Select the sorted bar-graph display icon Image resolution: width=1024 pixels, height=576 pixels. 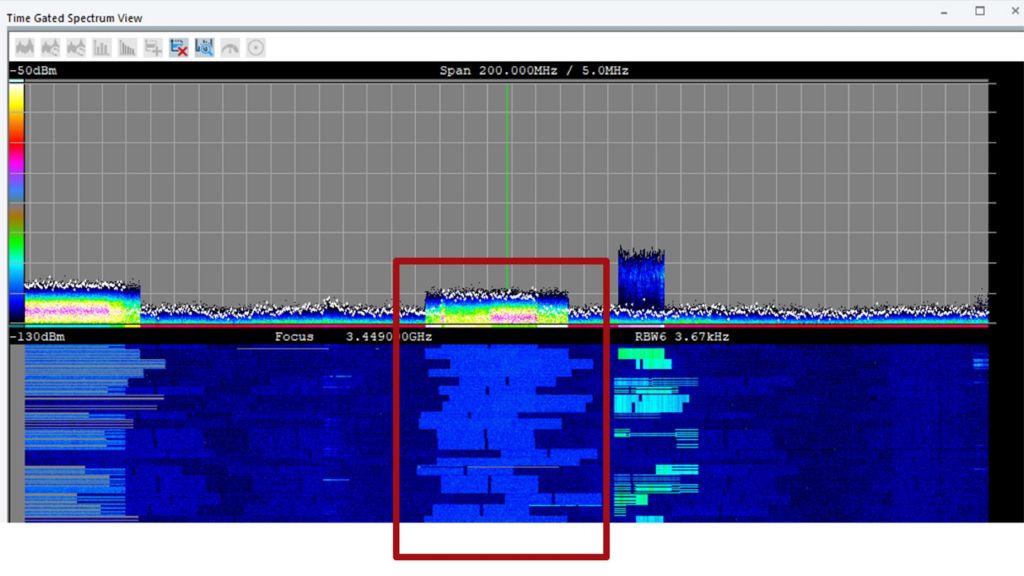pos(126,47)
